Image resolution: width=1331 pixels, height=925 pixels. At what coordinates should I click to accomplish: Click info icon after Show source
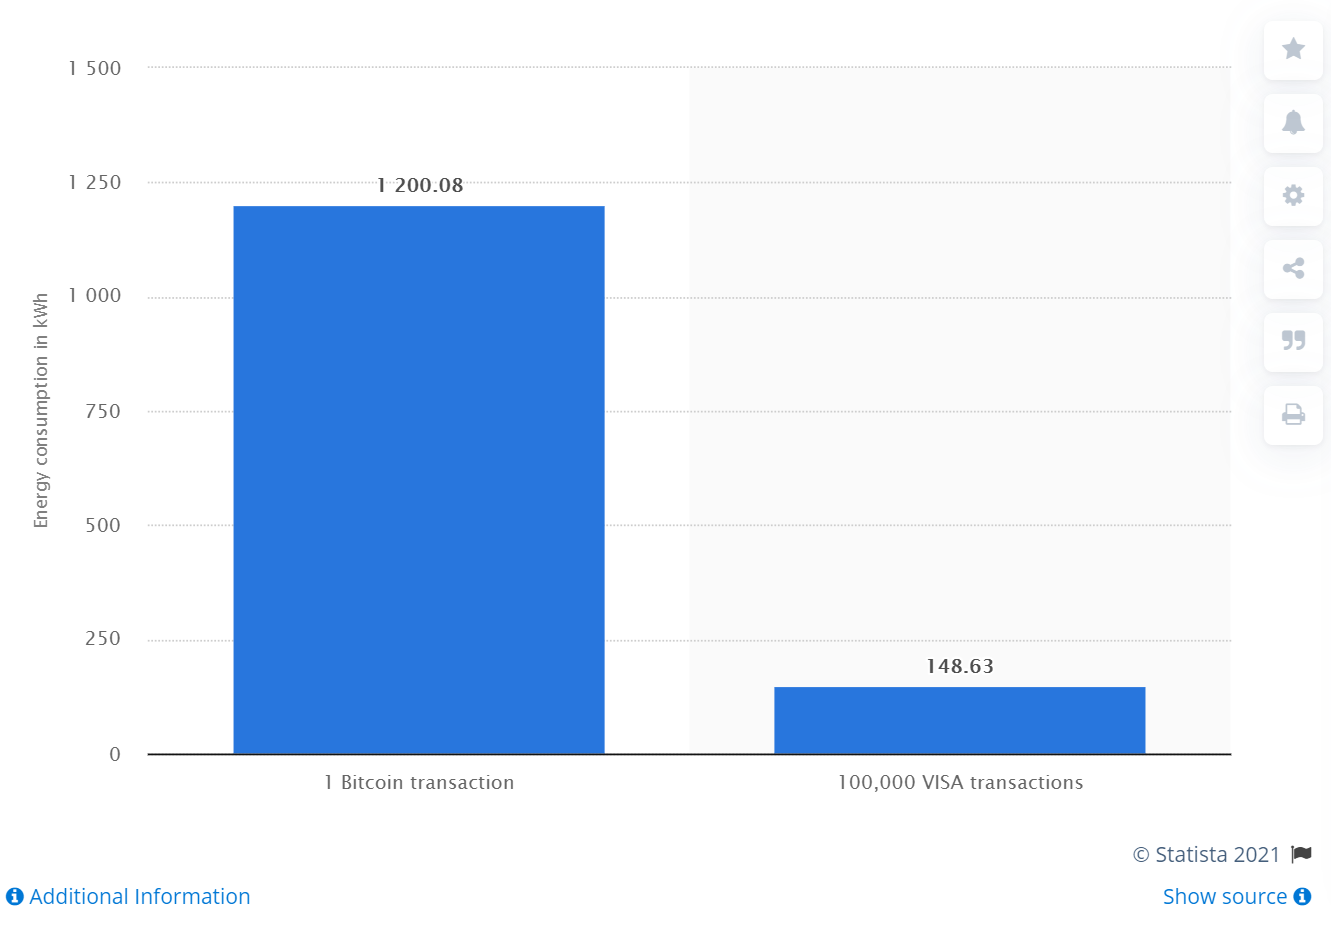click(x=1302, y=896)
